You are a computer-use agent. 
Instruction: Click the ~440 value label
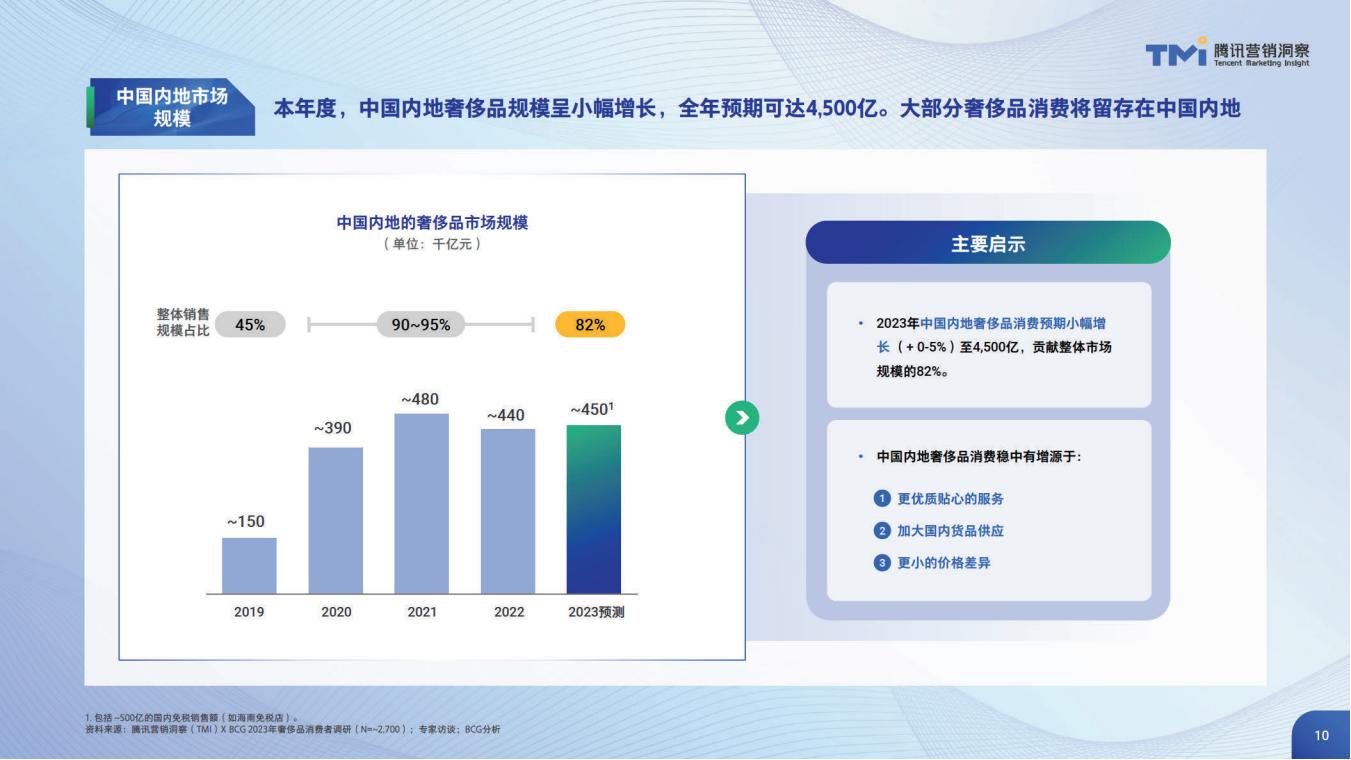point(506,415)
